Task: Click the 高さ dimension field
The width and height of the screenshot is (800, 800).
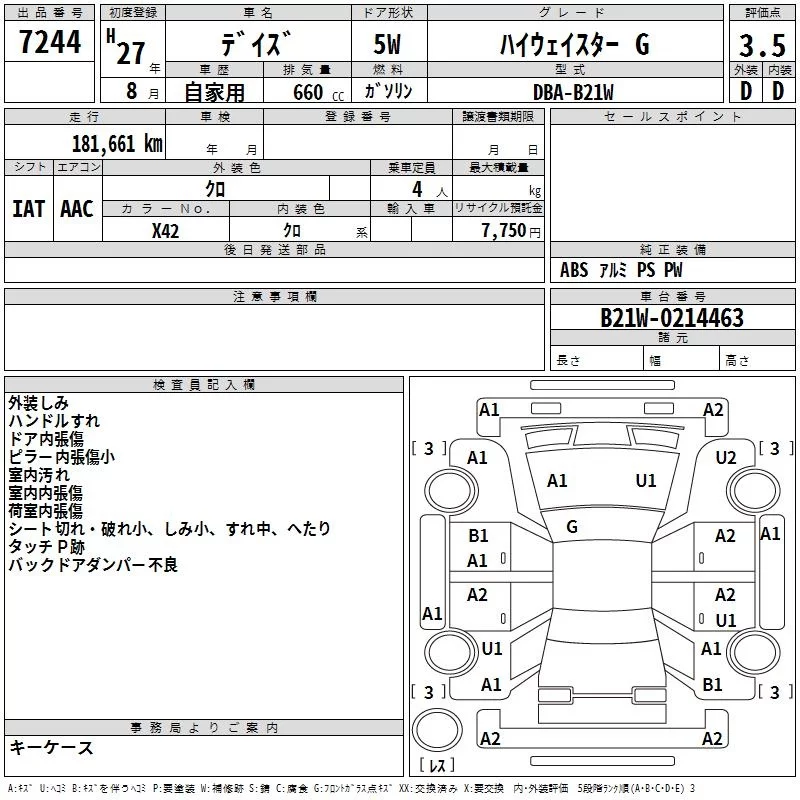Action: click(x=757, y=360)
